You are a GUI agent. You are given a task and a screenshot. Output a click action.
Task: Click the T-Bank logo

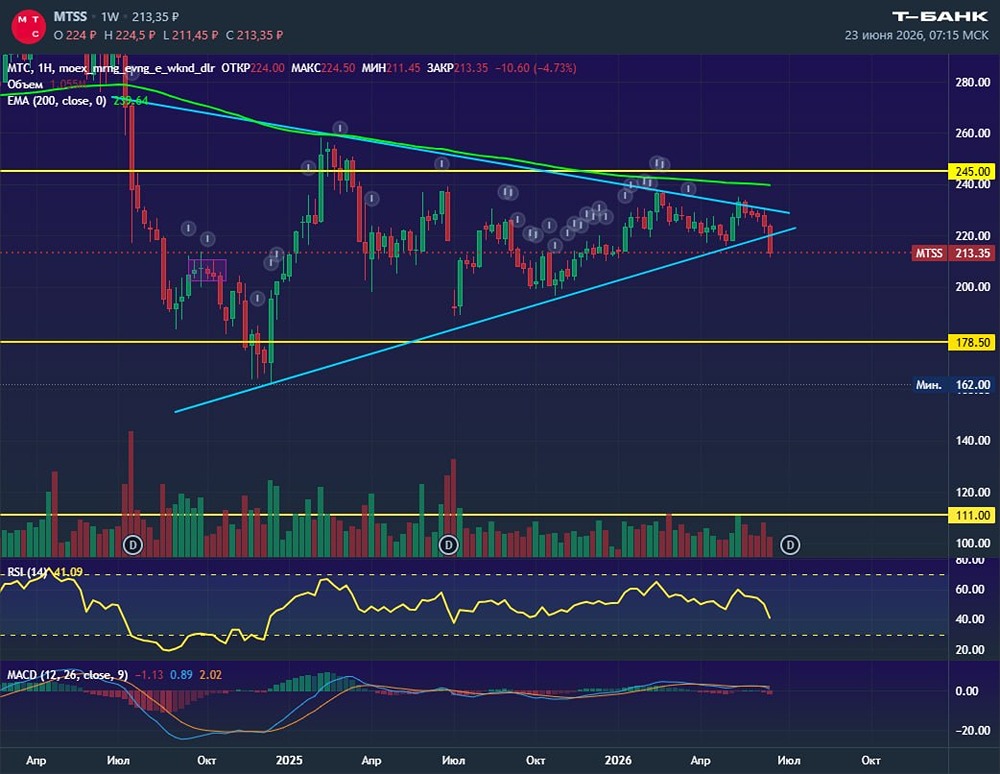(x=939, y=17)
